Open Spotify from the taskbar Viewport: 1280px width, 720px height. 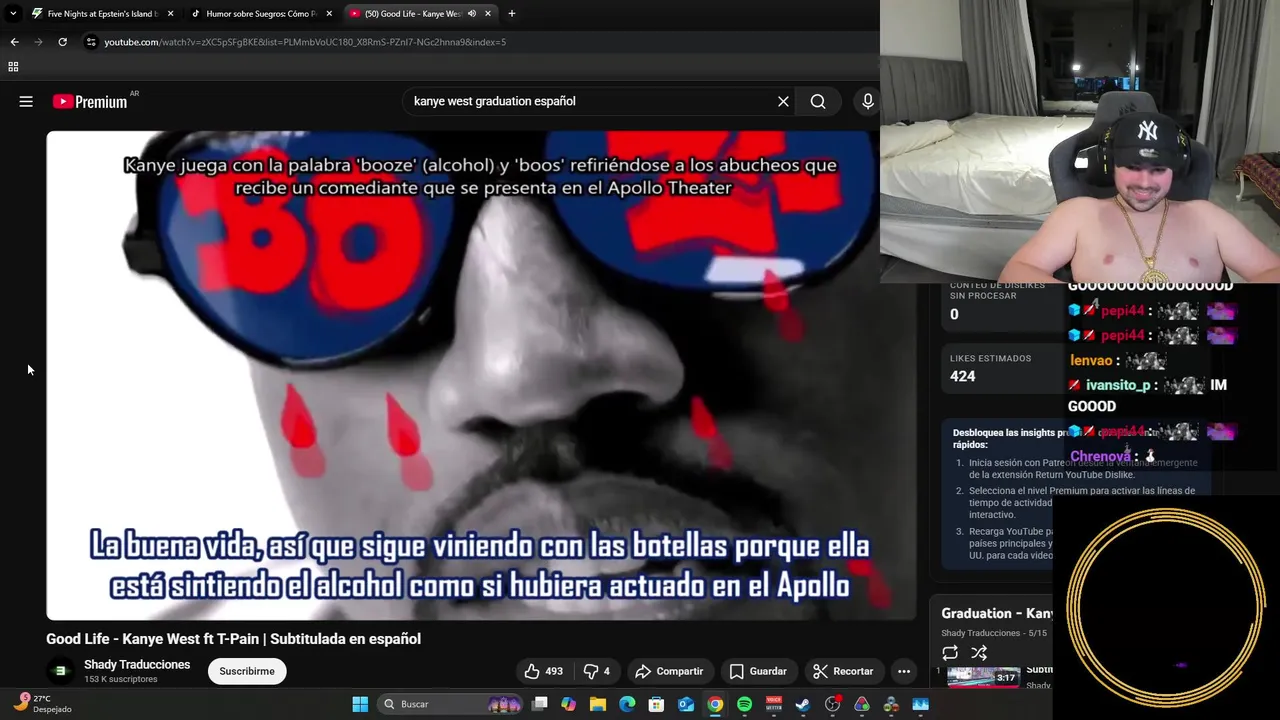(744, 704)
